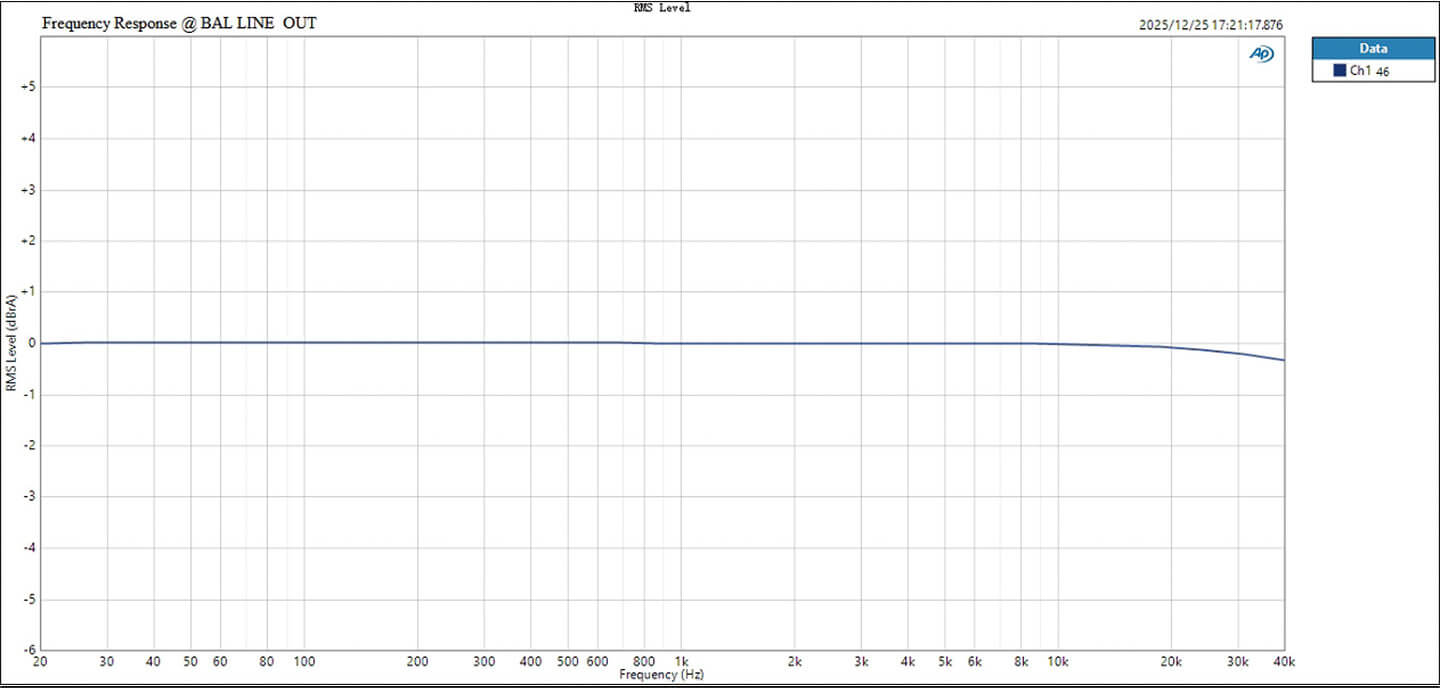Image resolution: width=1440 pixels, height=688 pixels.
Task: Click the "+3" level axis label
Action: coord(28,189)
